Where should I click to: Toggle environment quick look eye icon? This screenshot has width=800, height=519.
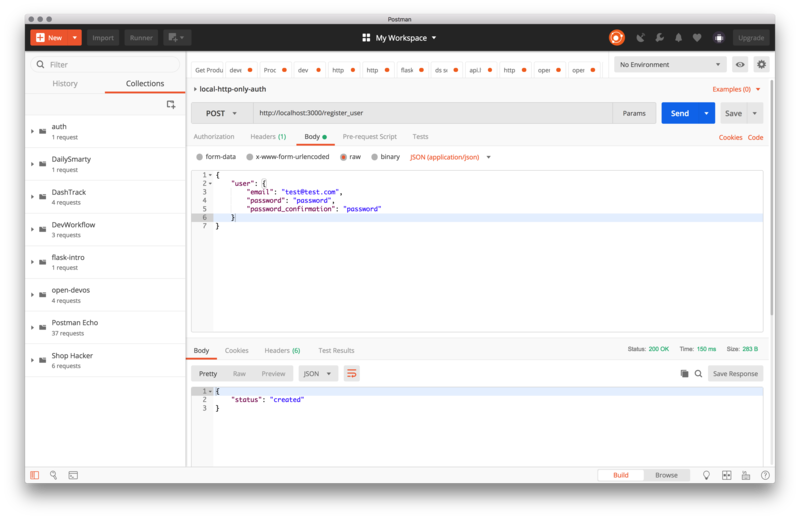pyautogui.click(x=740, y=65)
